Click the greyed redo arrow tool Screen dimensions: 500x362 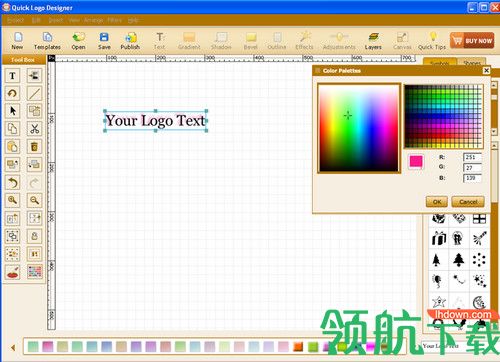(34, 182)
